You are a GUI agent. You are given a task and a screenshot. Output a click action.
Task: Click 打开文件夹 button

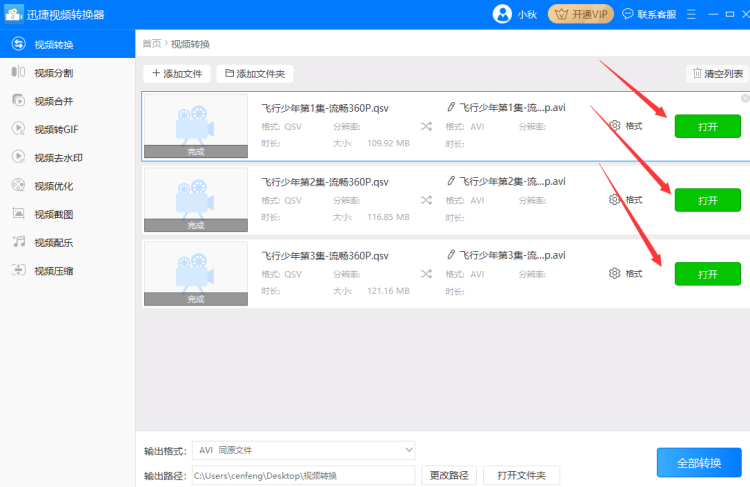[521, 476]
